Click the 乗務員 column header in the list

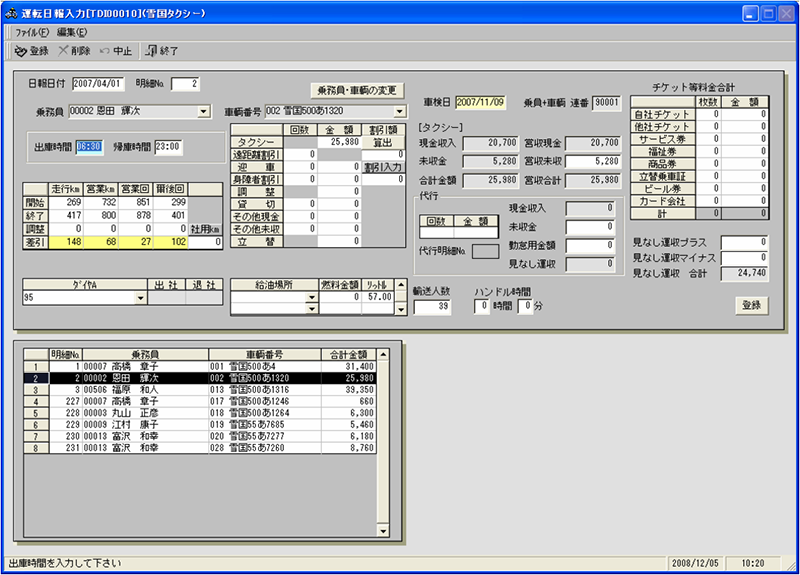145,355
